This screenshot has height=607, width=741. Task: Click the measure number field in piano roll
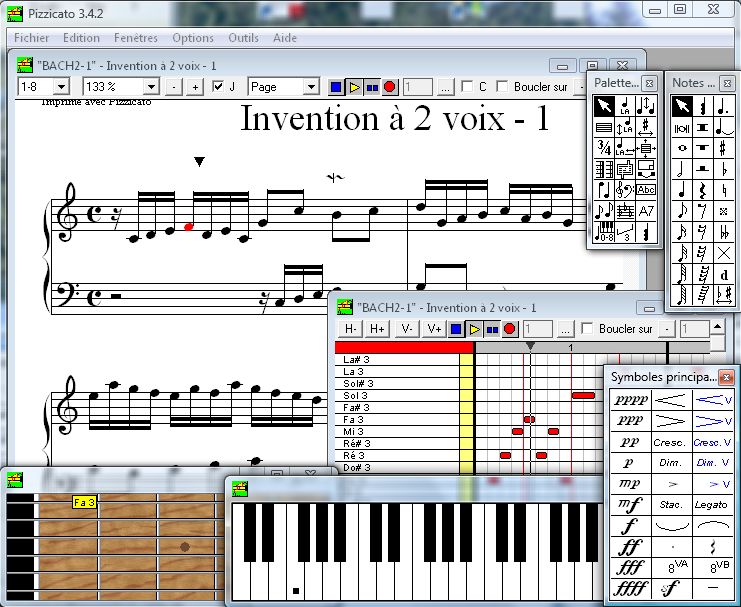coord(538,329)
